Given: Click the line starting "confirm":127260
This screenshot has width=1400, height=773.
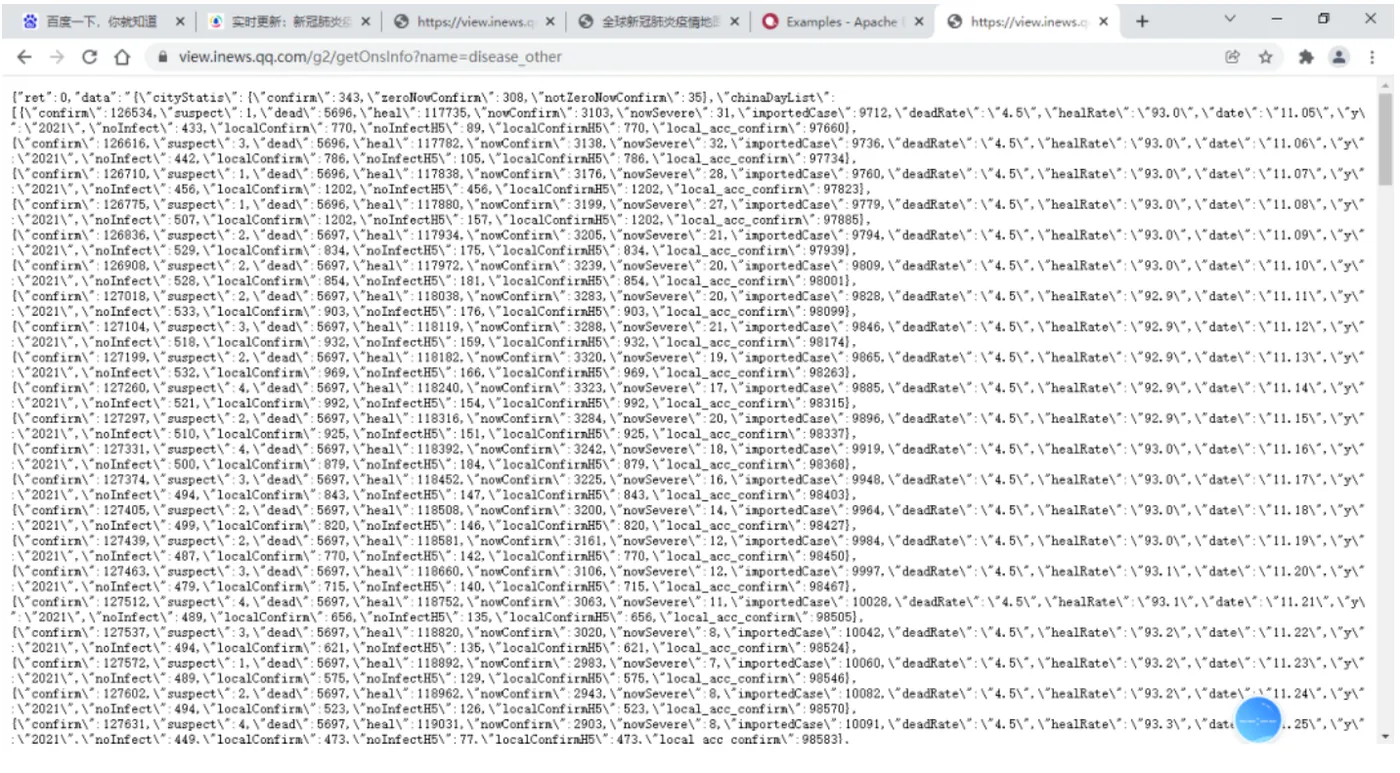Looking at the screenshot, I should pyautogui.click(x=688, y=387).
